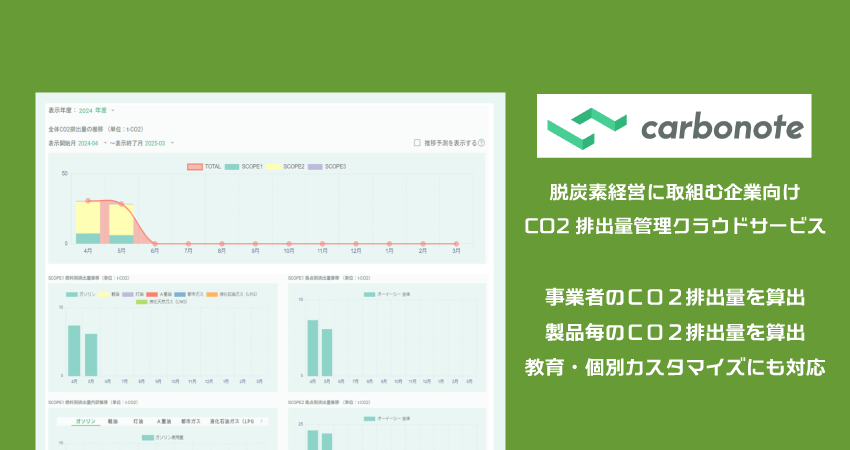The height and width of the screenshot is (450, 850).
Task: Toggle the TOTAL legend swatch
Action: pos(195,167)
